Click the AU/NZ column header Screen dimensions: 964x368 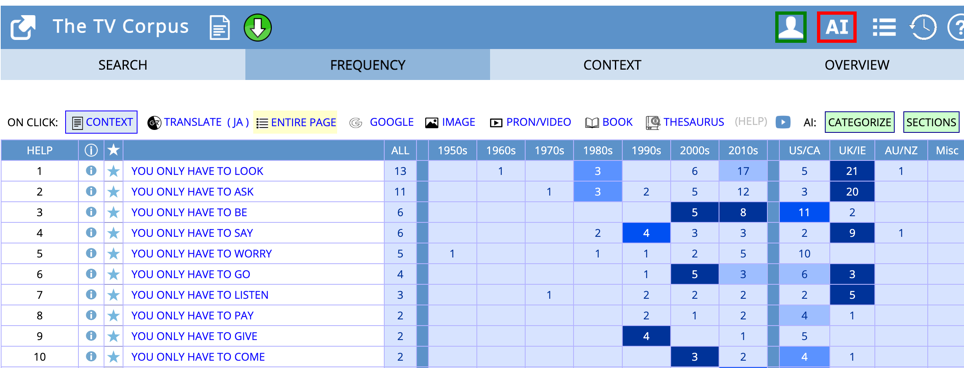[x=901, y=151]
